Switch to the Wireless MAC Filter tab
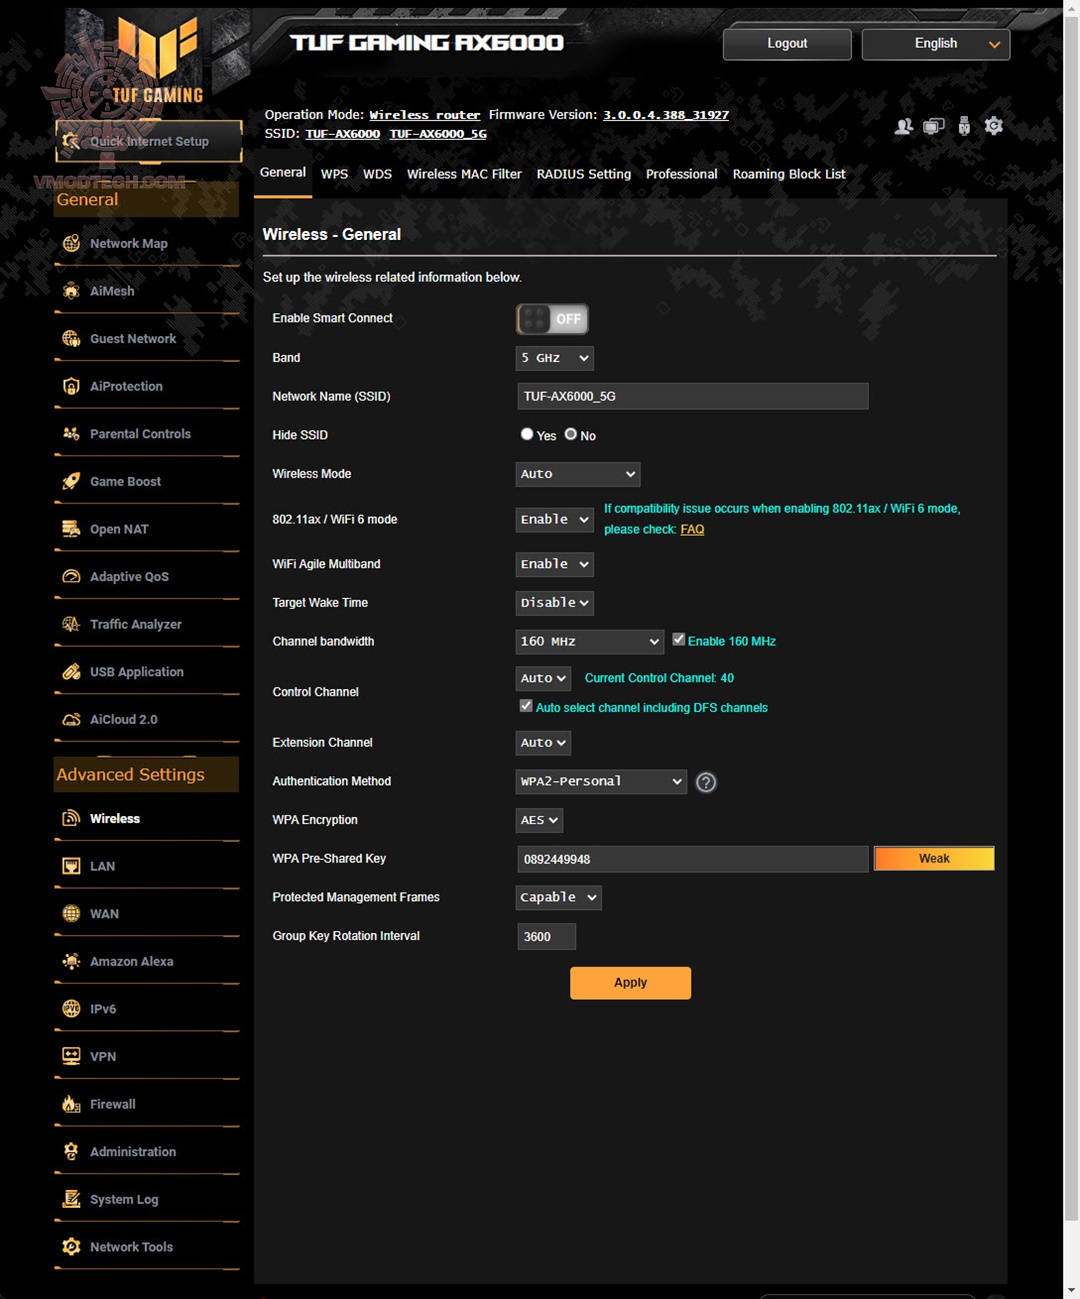The height and width of the screenshot is (1299, 1080). 464,174
